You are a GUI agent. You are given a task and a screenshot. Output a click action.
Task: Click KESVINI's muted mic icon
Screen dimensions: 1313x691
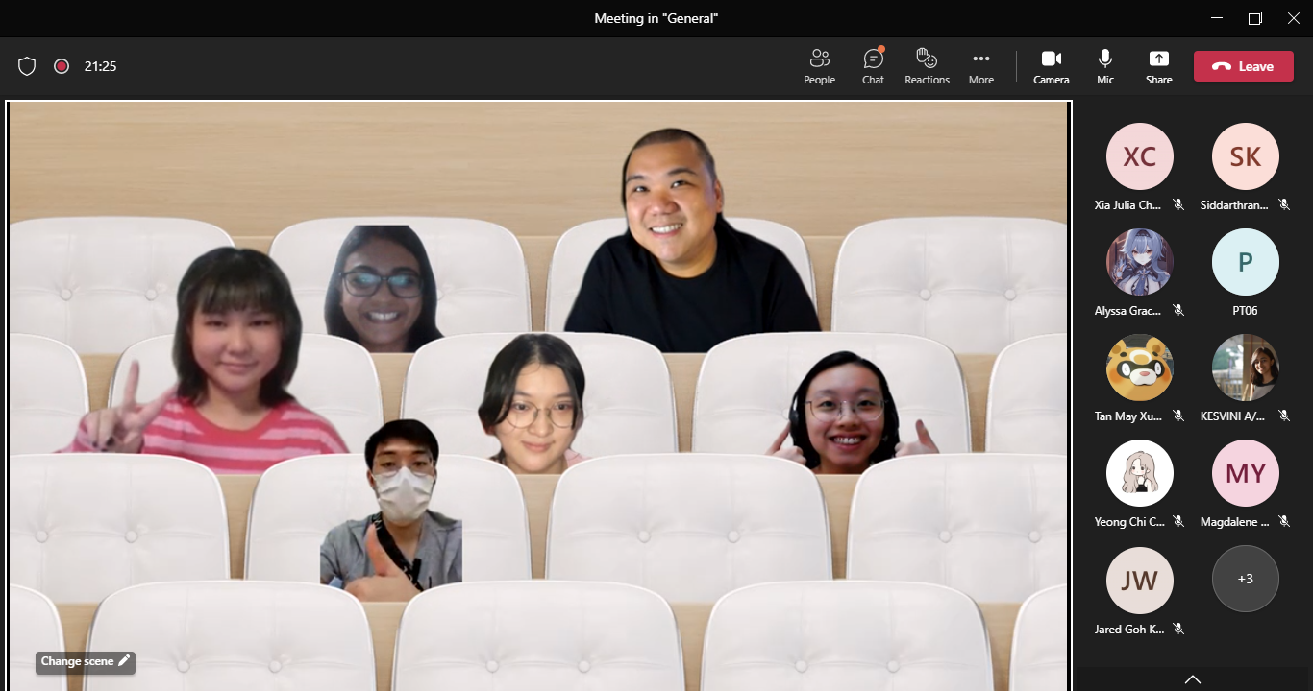click(x=1285, y=415)
